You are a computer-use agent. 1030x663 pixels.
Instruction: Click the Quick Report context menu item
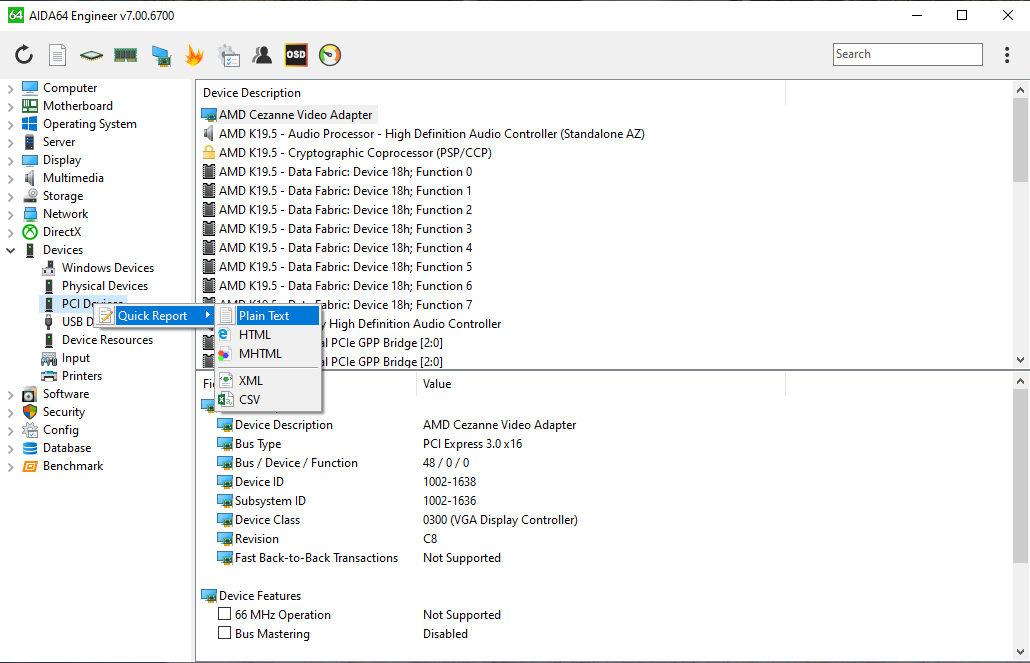click(x=155, y=315)
